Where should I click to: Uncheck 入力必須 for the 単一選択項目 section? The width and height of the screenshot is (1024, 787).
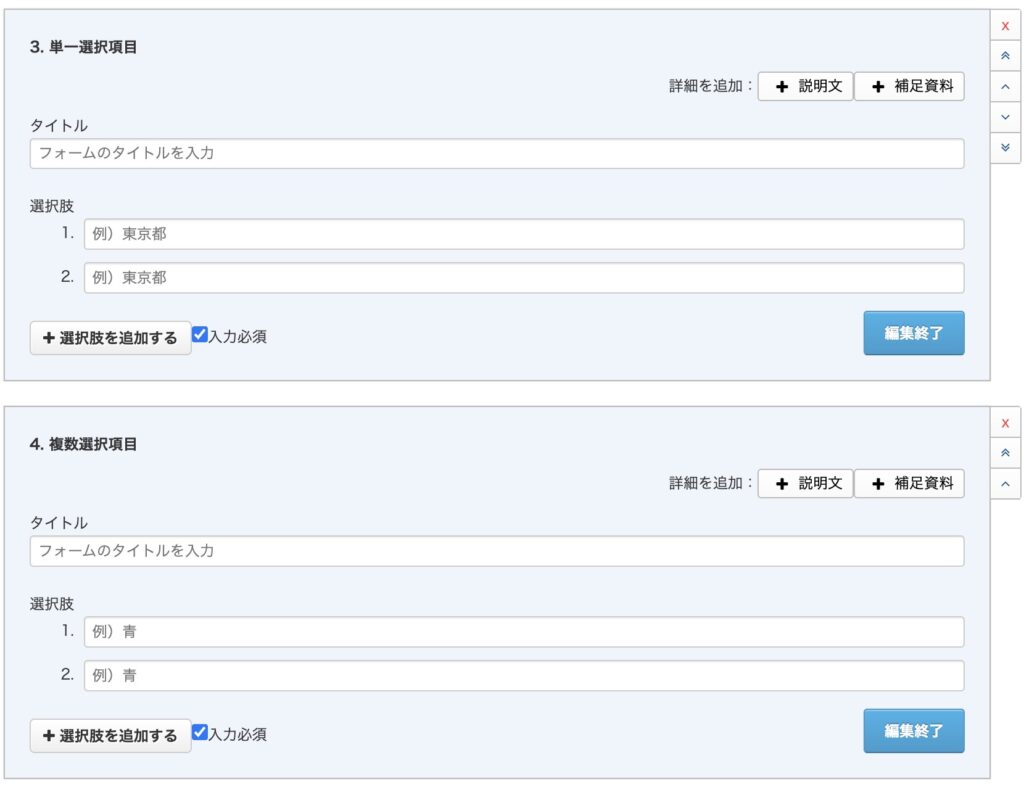click(200, 335)
